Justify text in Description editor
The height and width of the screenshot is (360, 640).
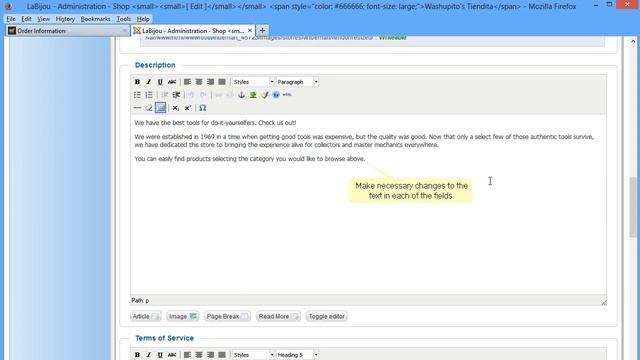click(x=222, y=82)
